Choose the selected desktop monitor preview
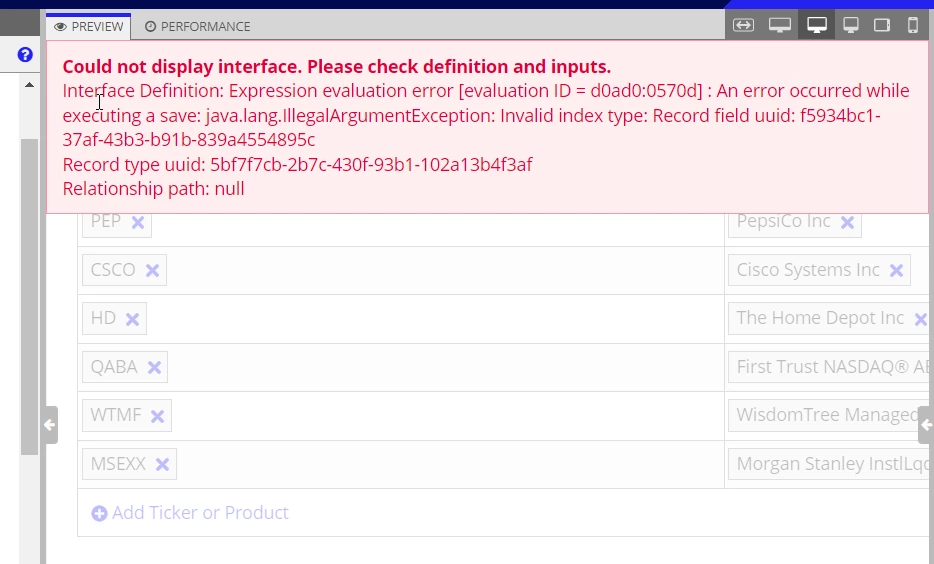934x564 pixels. [x=817, y=25]
